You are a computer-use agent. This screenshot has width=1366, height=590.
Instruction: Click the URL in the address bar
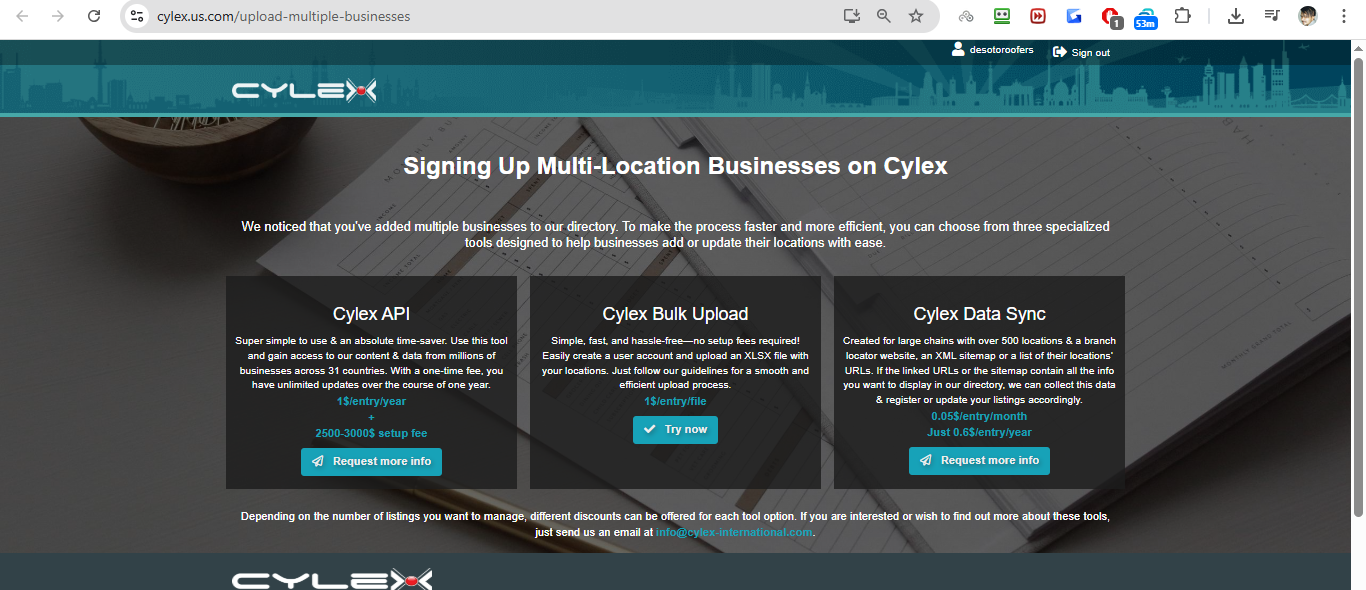tap(283, 16)
